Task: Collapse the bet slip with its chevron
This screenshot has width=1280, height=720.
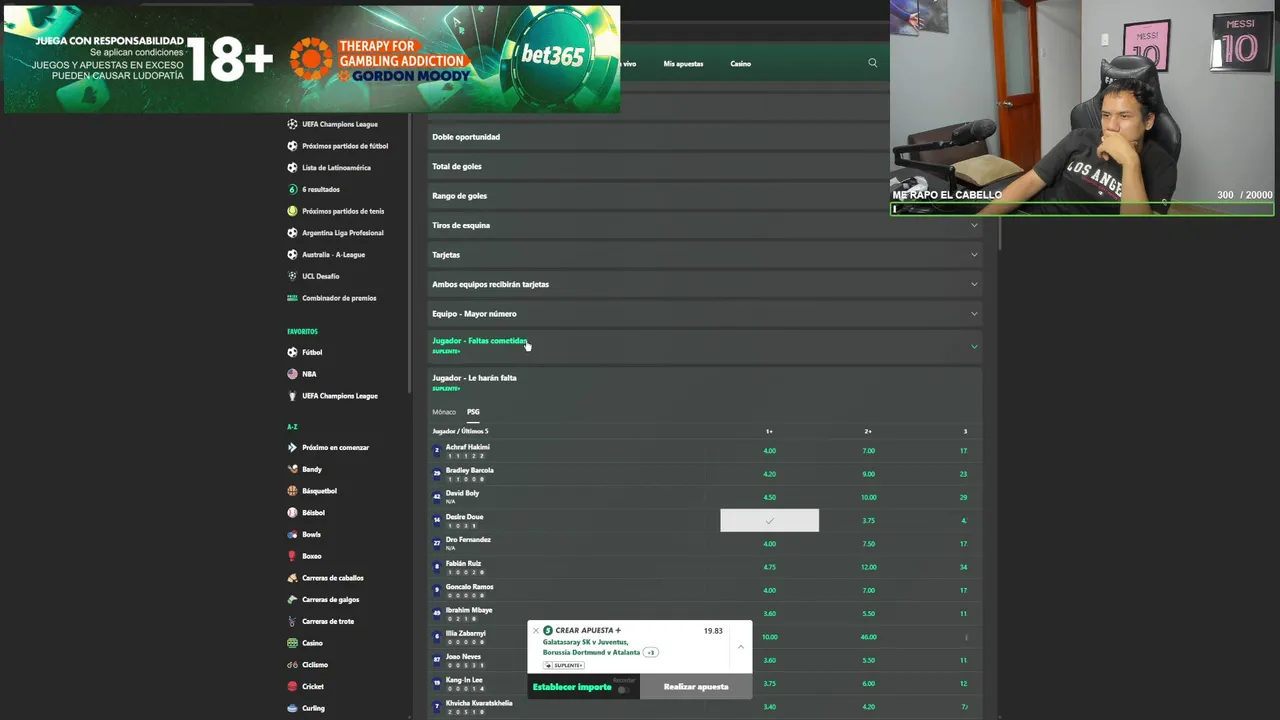Action: pos(740,647)
